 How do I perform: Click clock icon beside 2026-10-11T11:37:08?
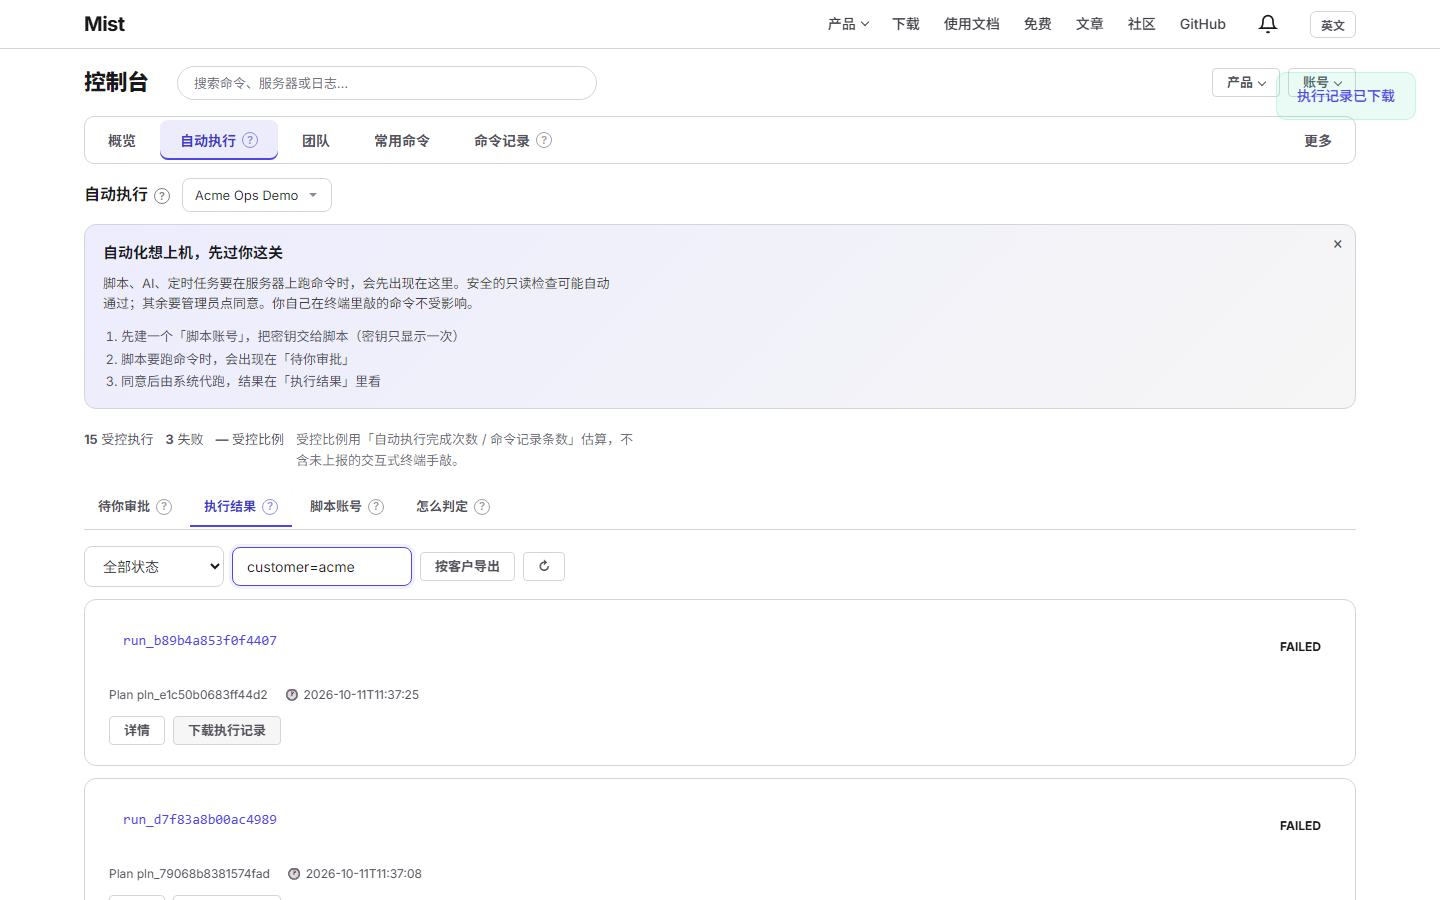click(x=294, y=874)
